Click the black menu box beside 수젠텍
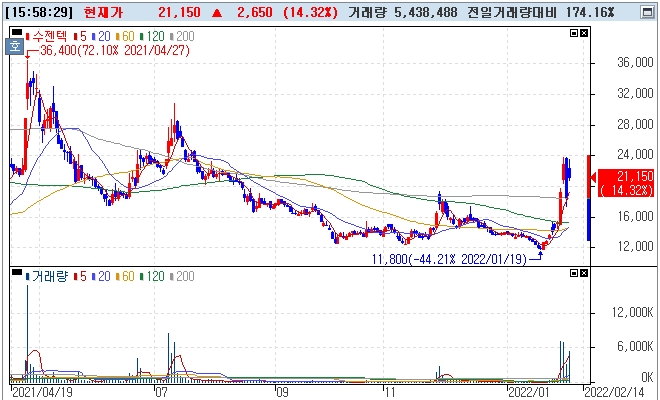Screen dimensions: 660x400 17,32
